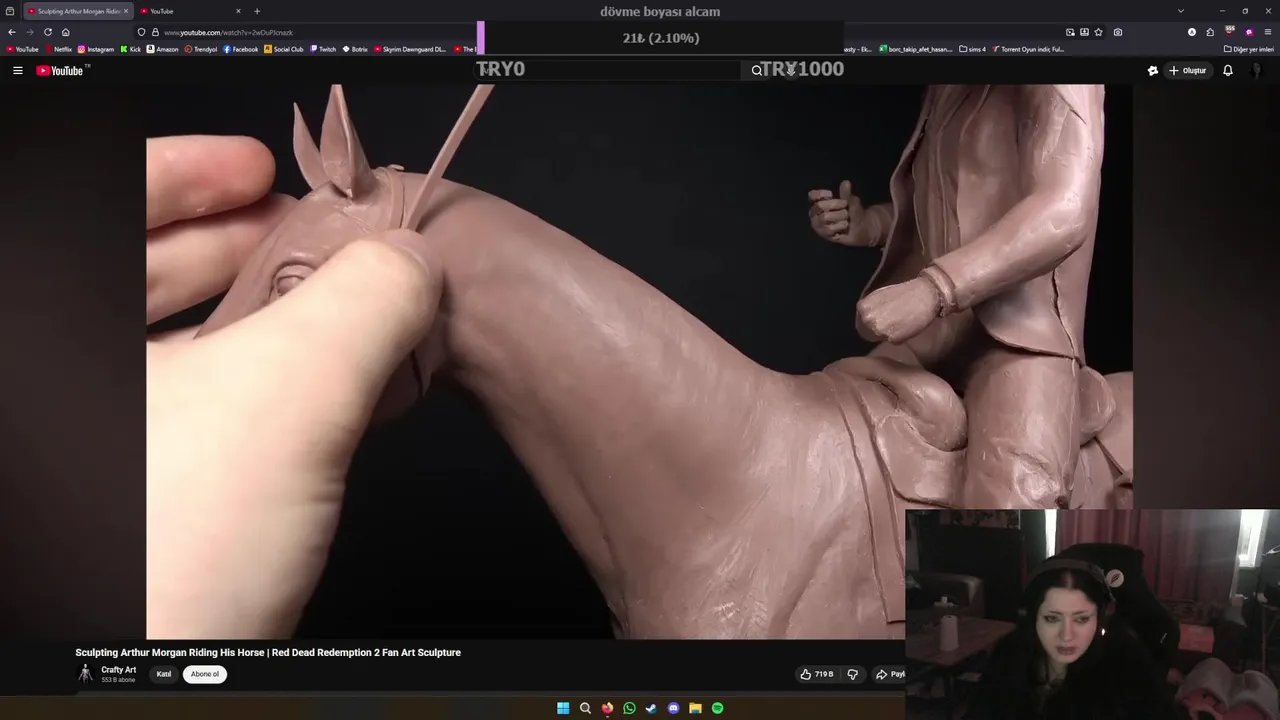1280x720 pixels.
Task: Open the Crafty Art channel name link
Action: pos(118,670)
